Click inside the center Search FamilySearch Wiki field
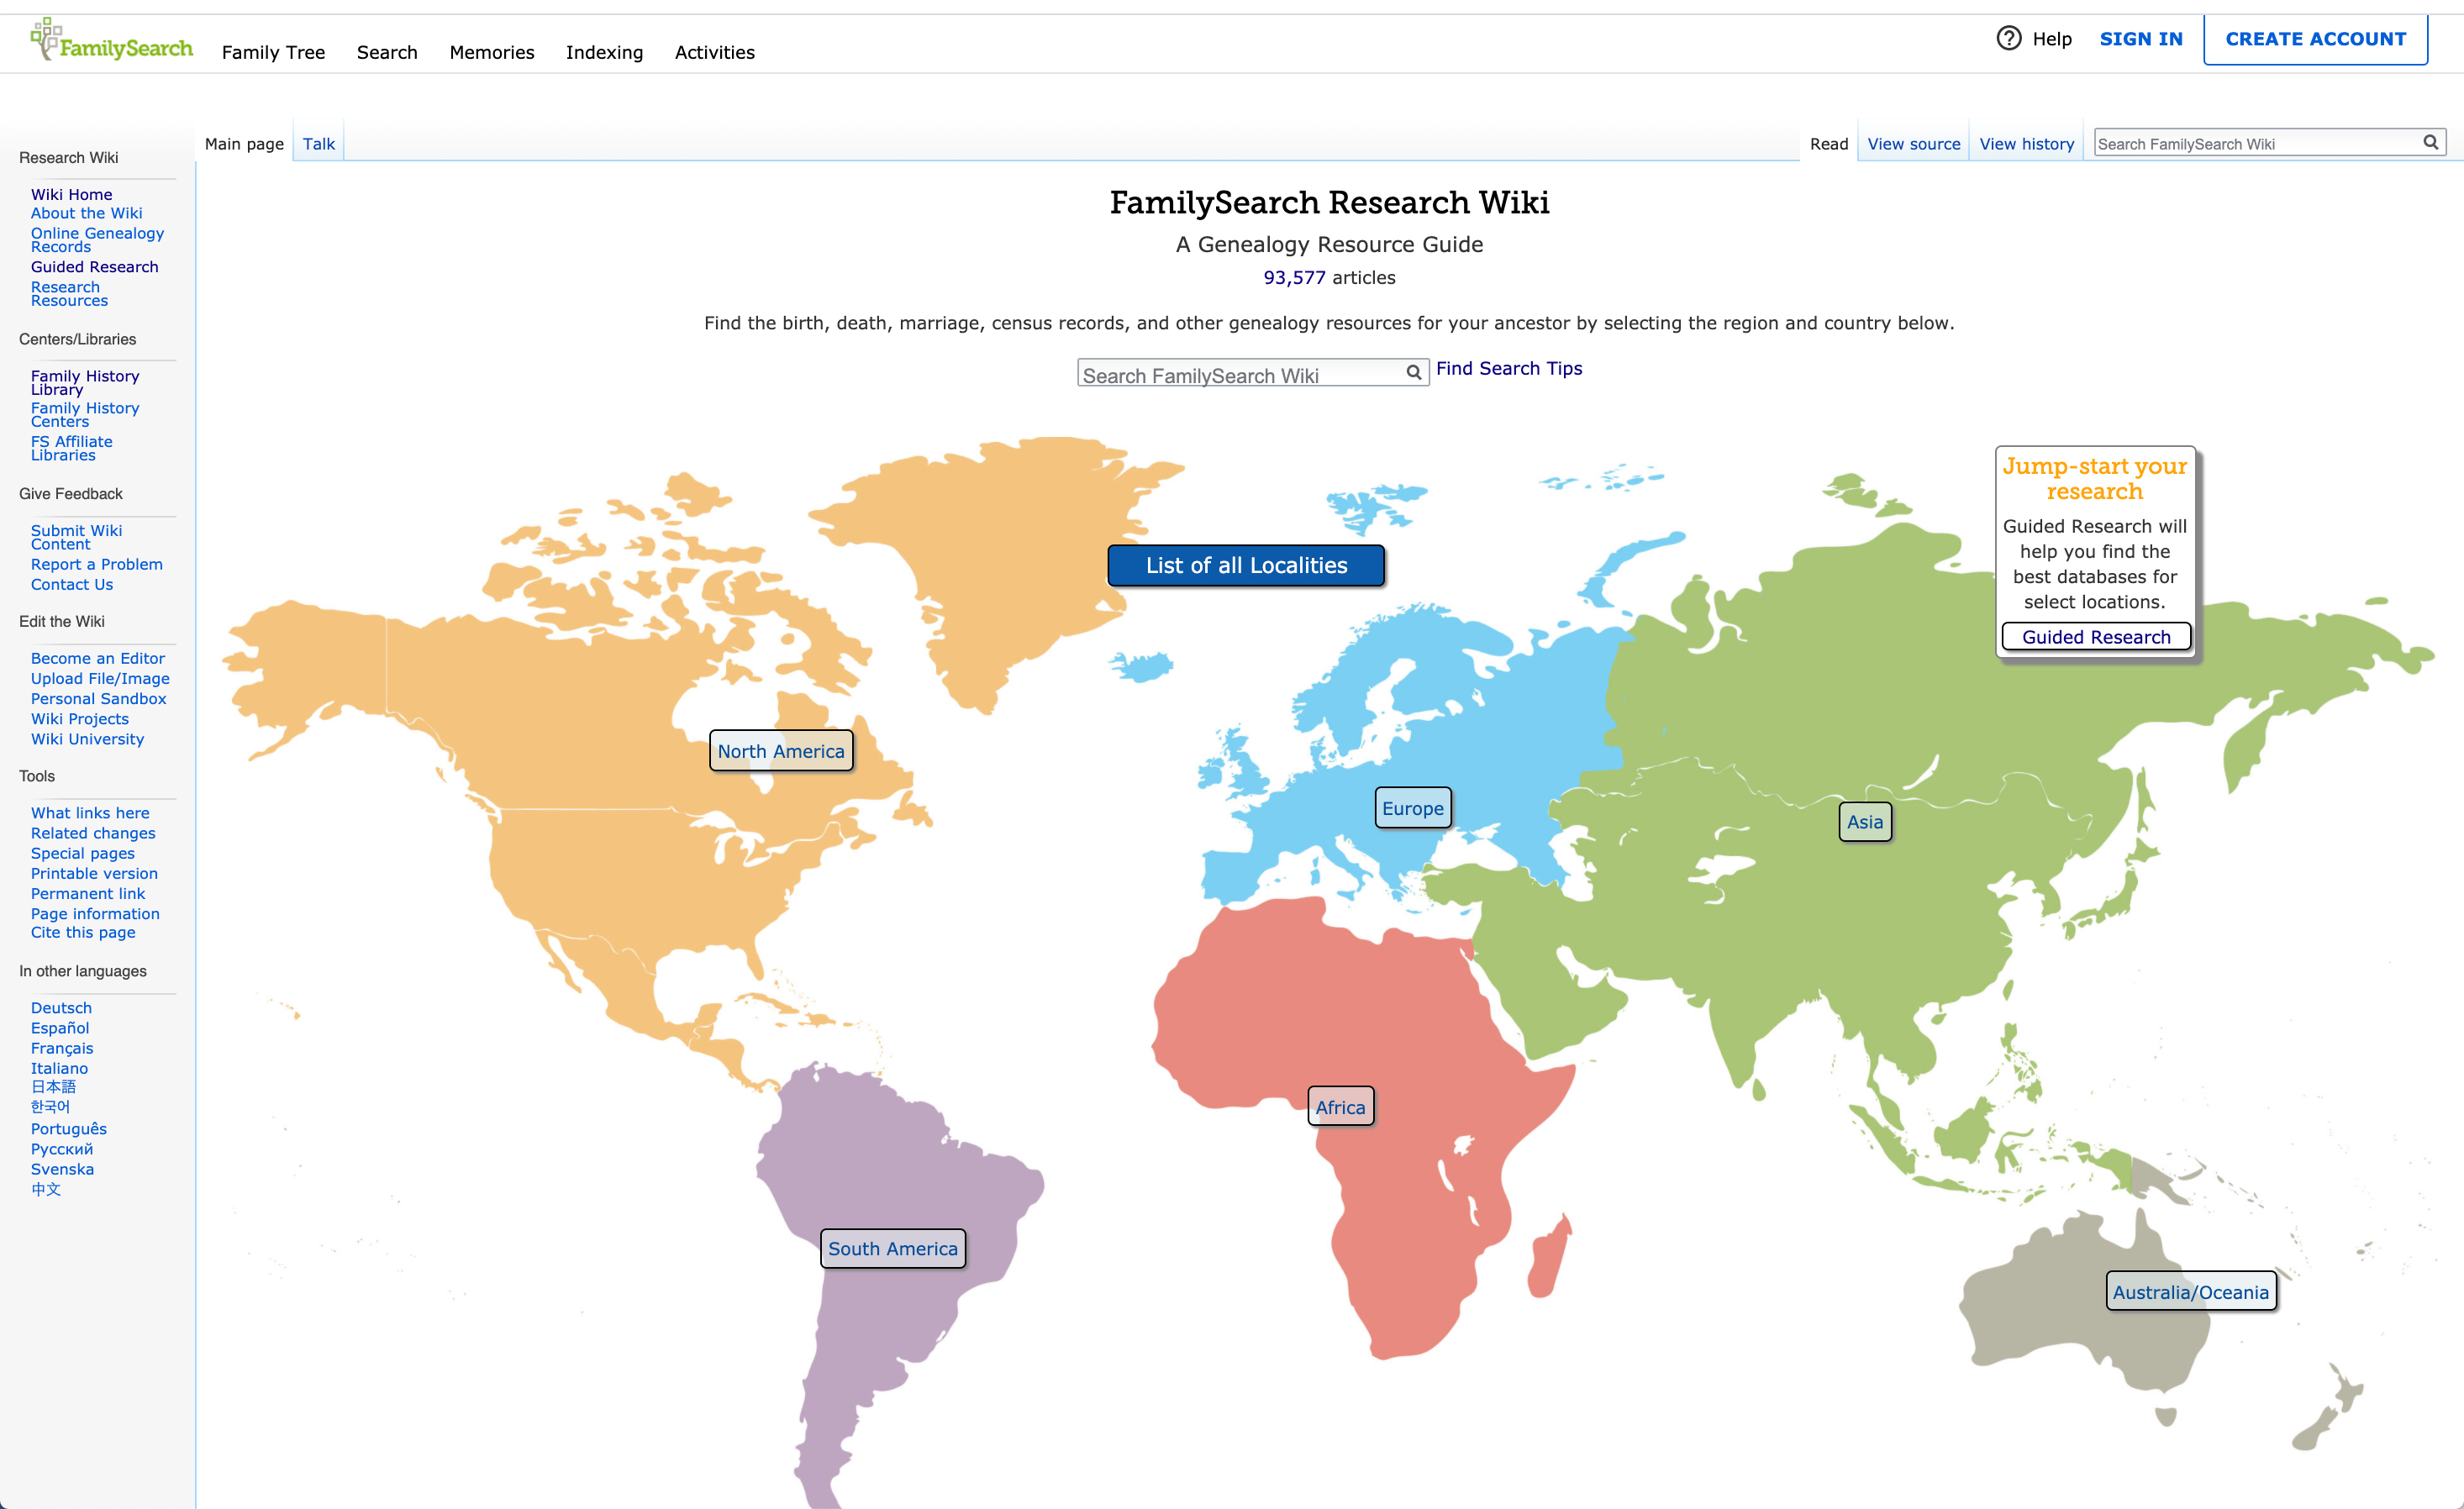This screenshot has height=1509, width=2464. (1240, 375)
